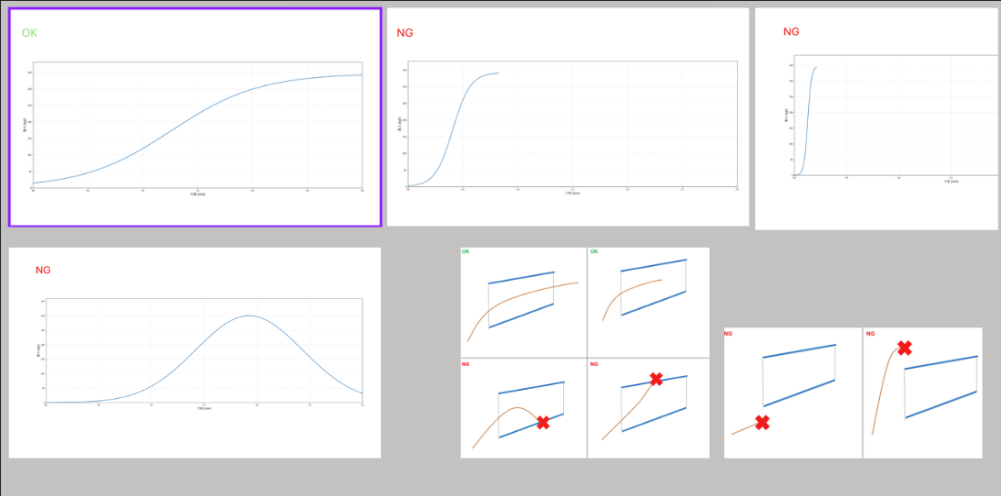The image size is (1001, 496).
Task: Click the OK panel where the curve ends inside the parallelogram
Action: (x=648, y=302)
